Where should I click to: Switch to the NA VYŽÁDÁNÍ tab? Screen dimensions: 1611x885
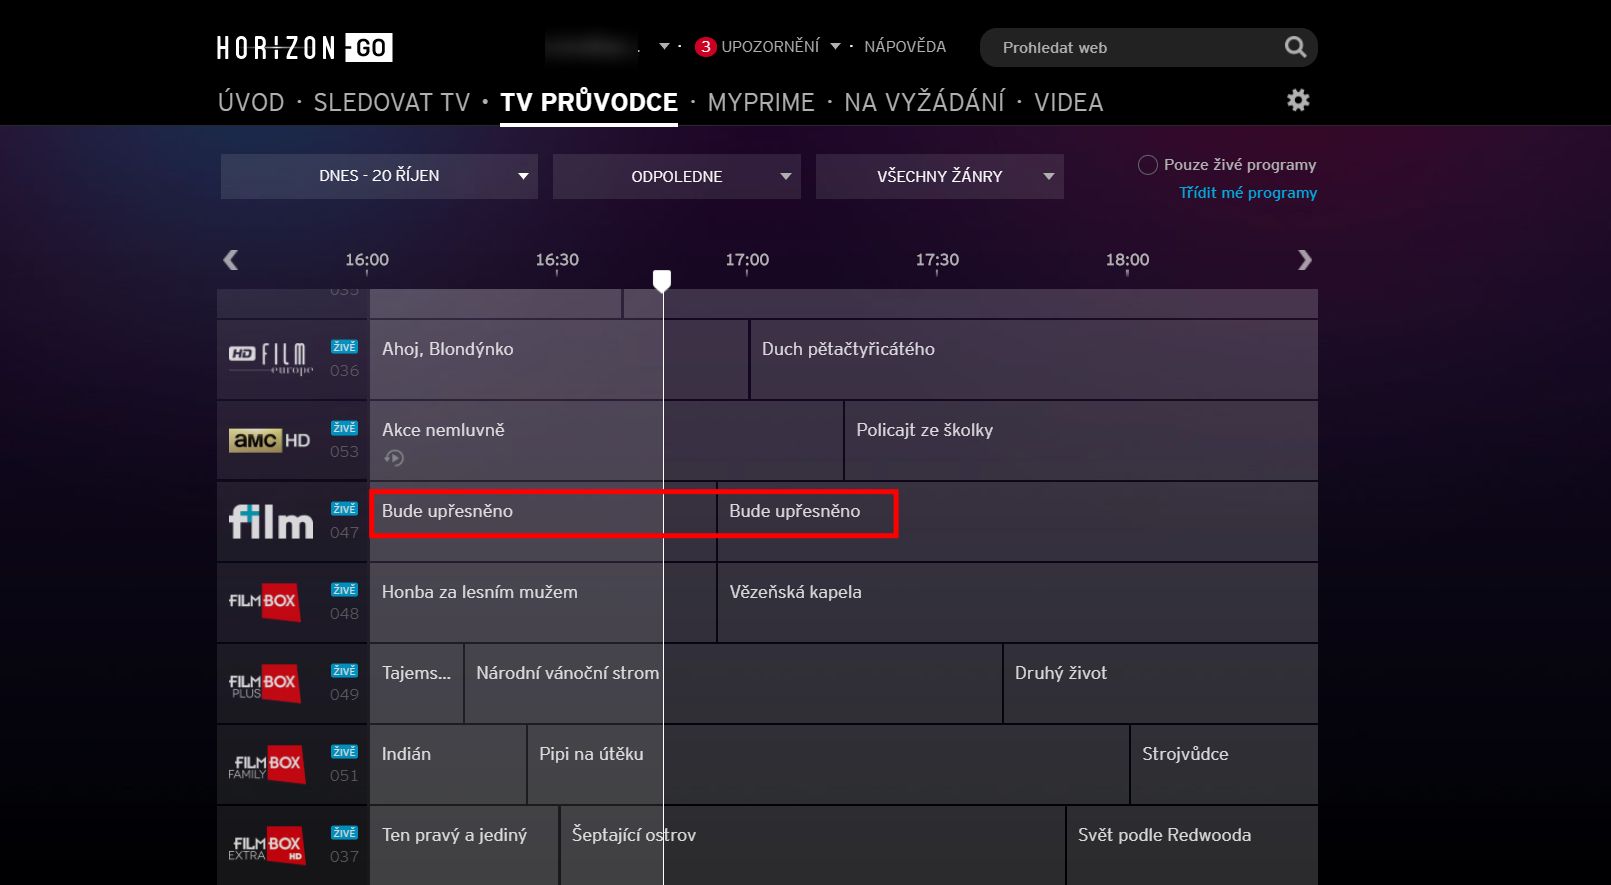[x=924, y=102]
